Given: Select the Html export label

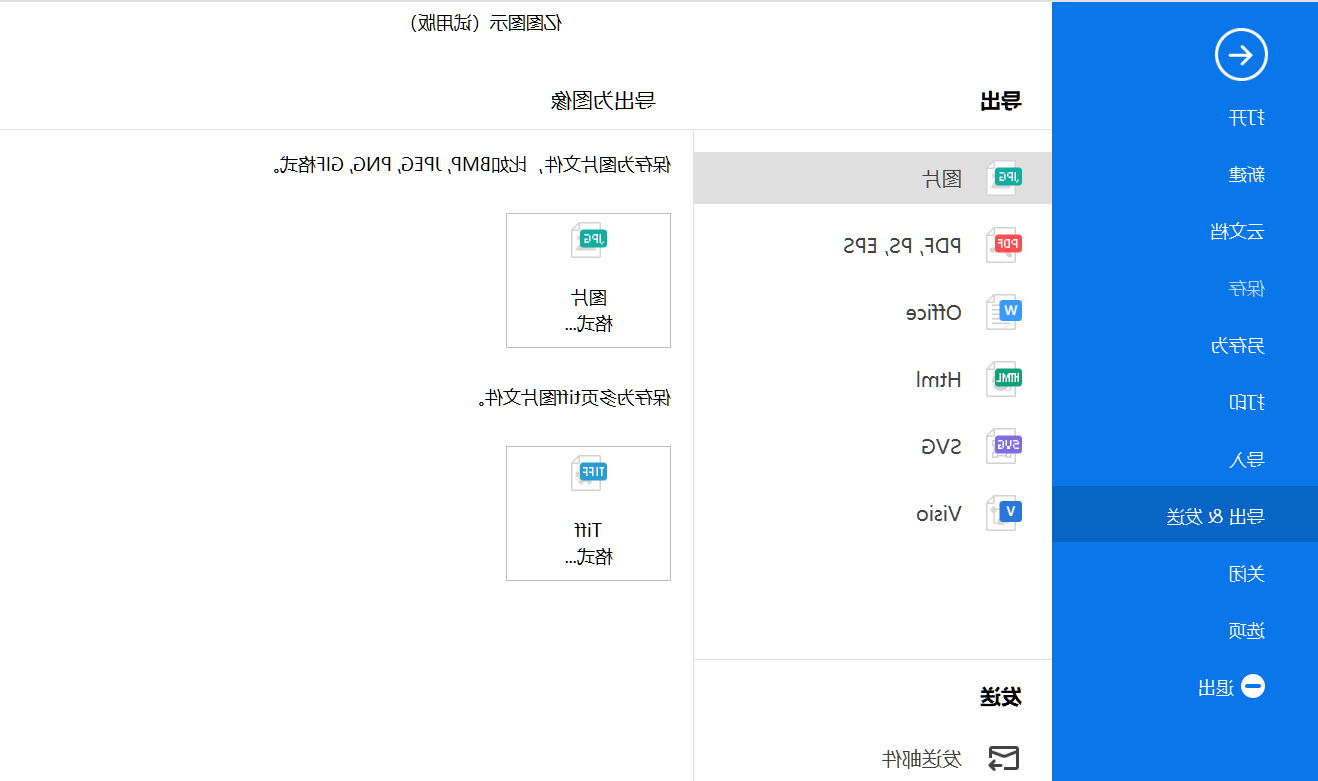Looking at the screenshot, I should (939, 380).
